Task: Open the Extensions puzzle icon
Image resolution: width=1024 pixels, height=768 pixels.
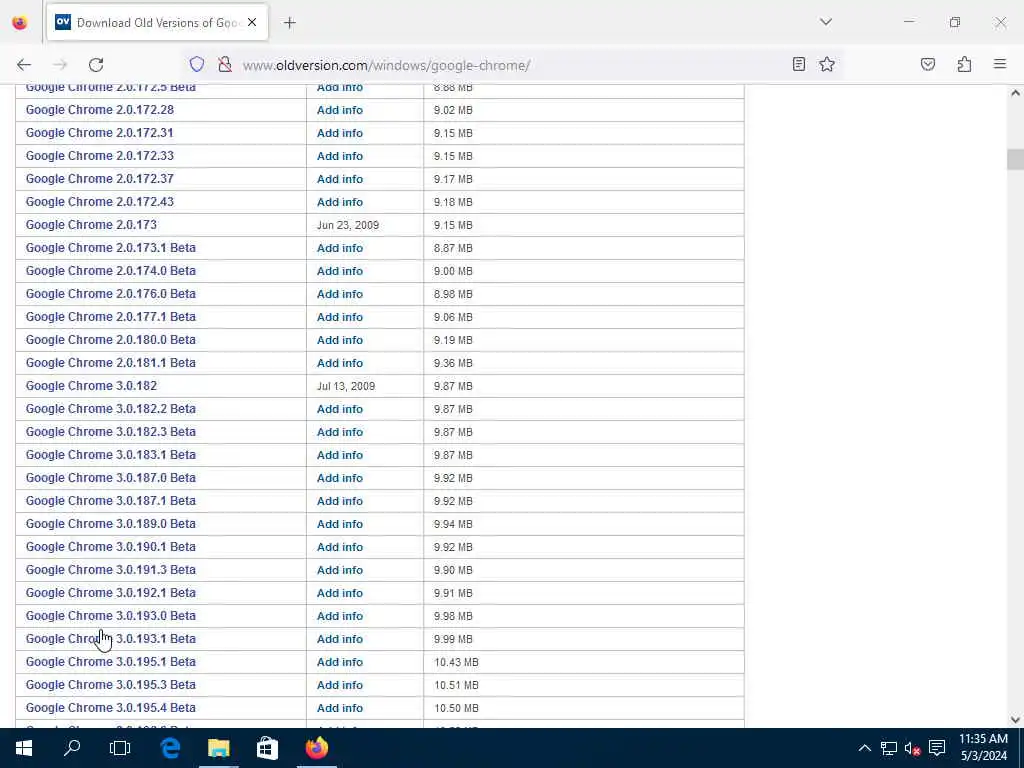Action: tap(964, 64)
